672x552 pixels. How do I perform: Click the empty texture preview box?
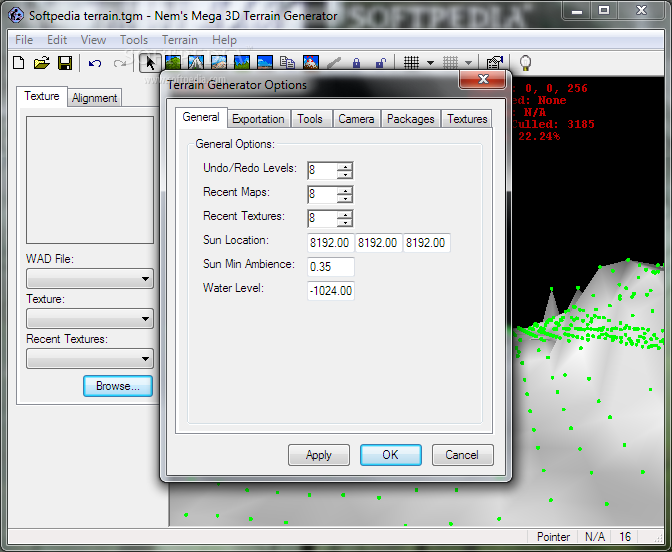90,180
